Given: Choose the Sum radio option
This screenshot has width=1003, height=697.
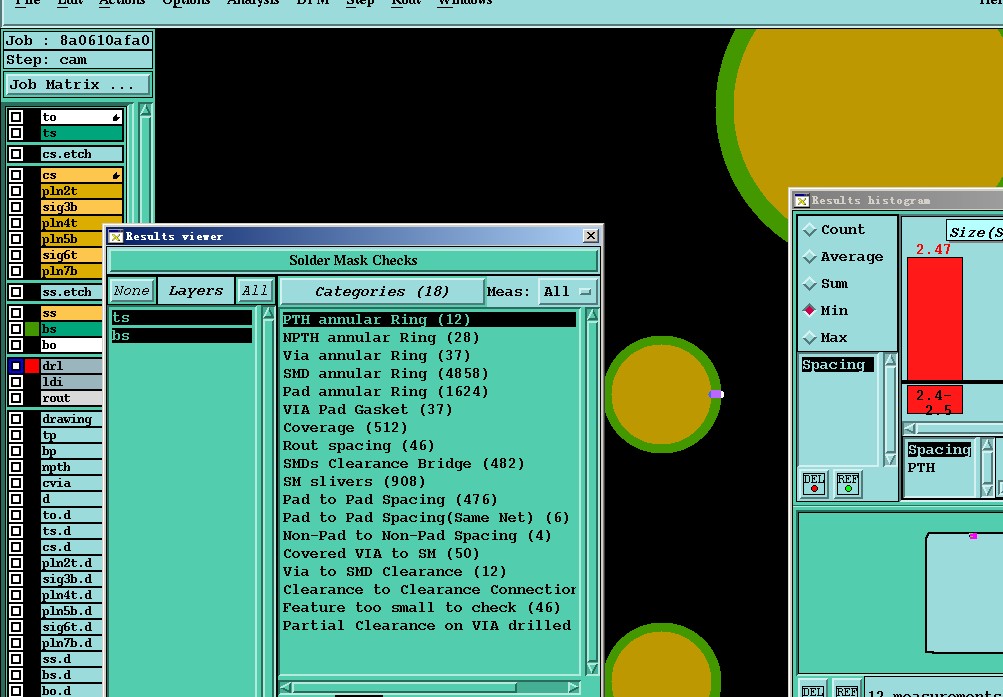Looking at the screenshot, I should point(810,283).
